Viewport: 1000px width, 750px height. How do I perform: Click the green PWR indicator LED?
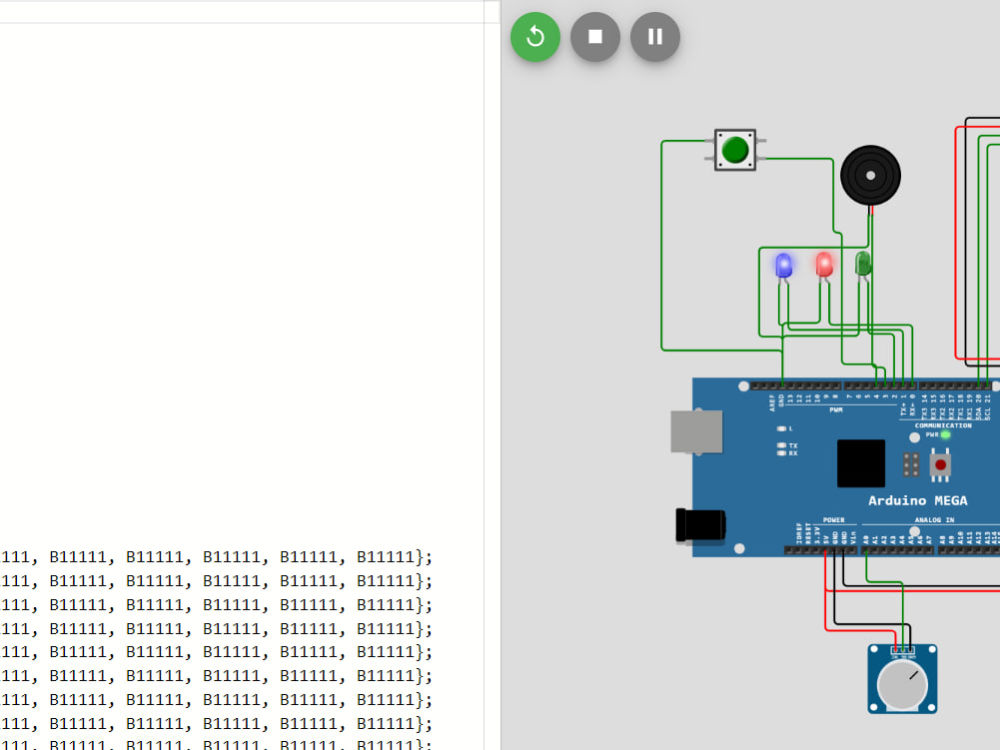click(947, 434)
